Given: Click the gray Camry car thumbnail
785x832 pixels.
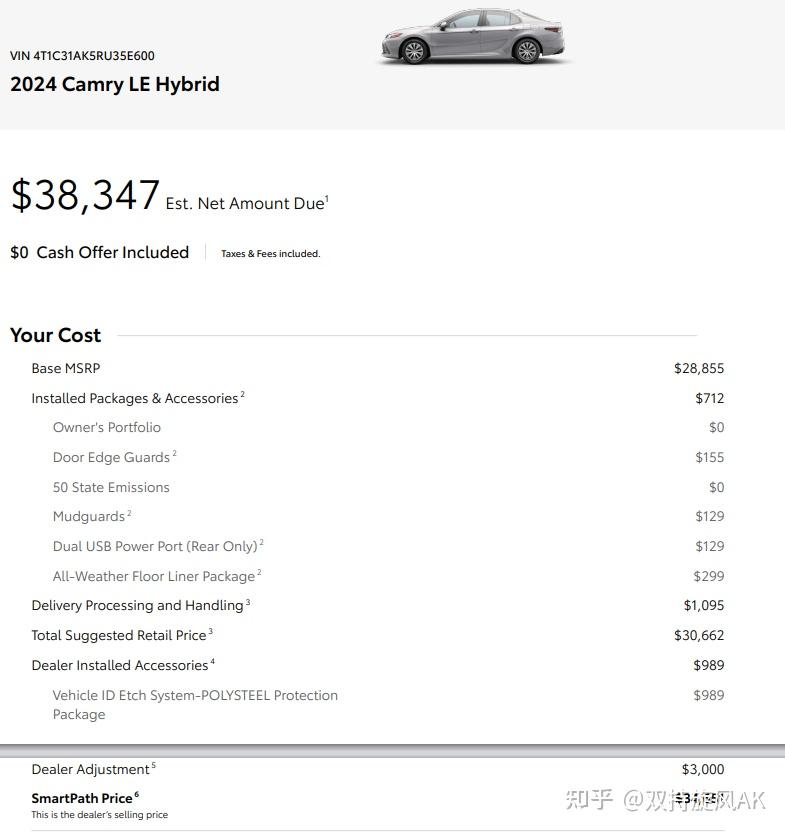Looking at the screenshot, I should pos(473,36).
